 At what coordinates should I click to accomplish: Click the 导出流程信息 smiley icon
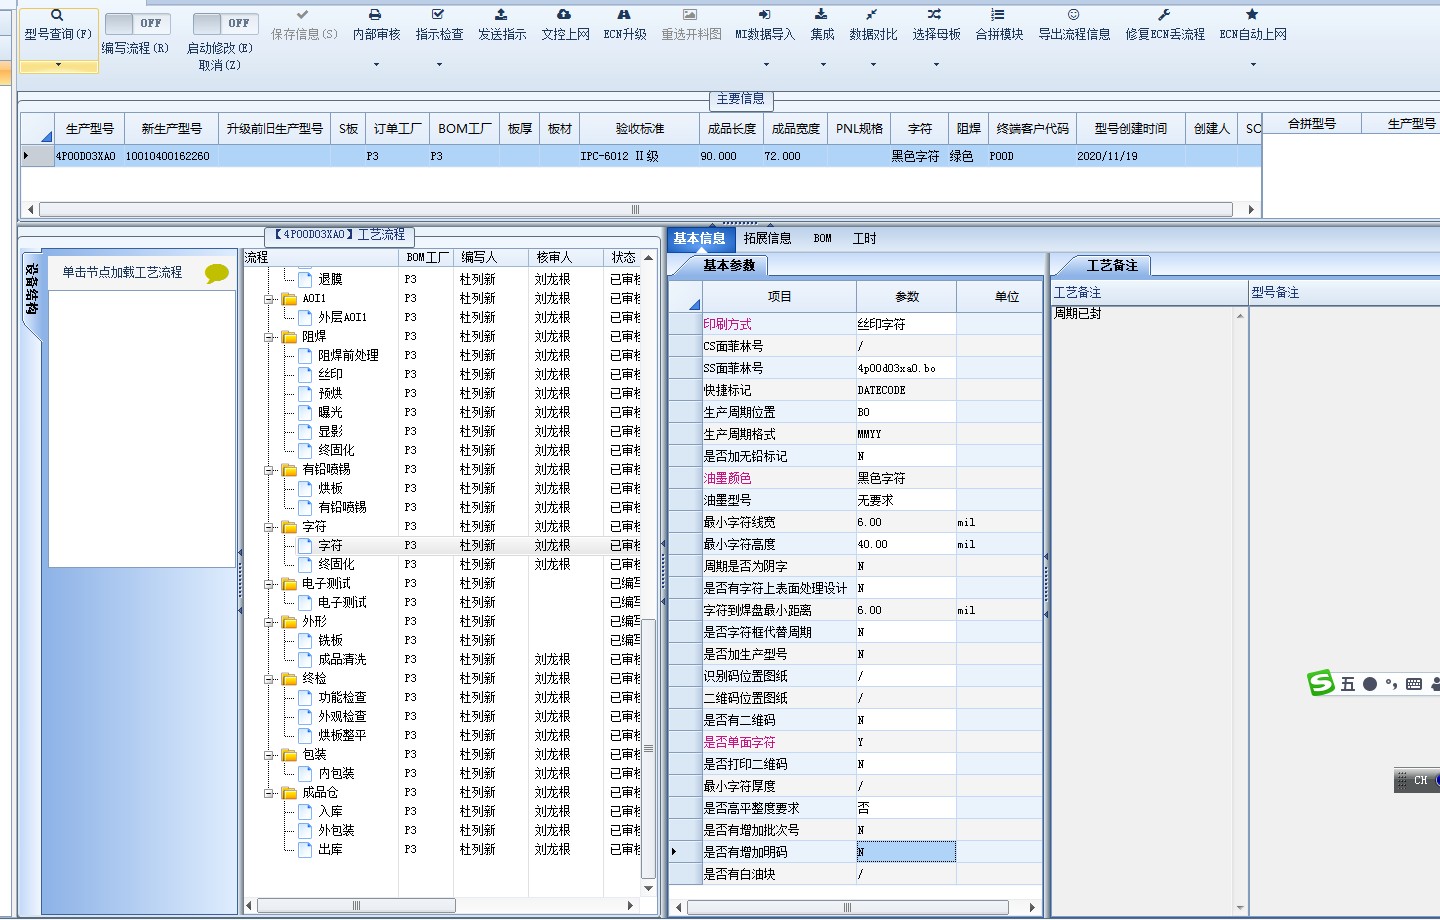coord(1073,15)
